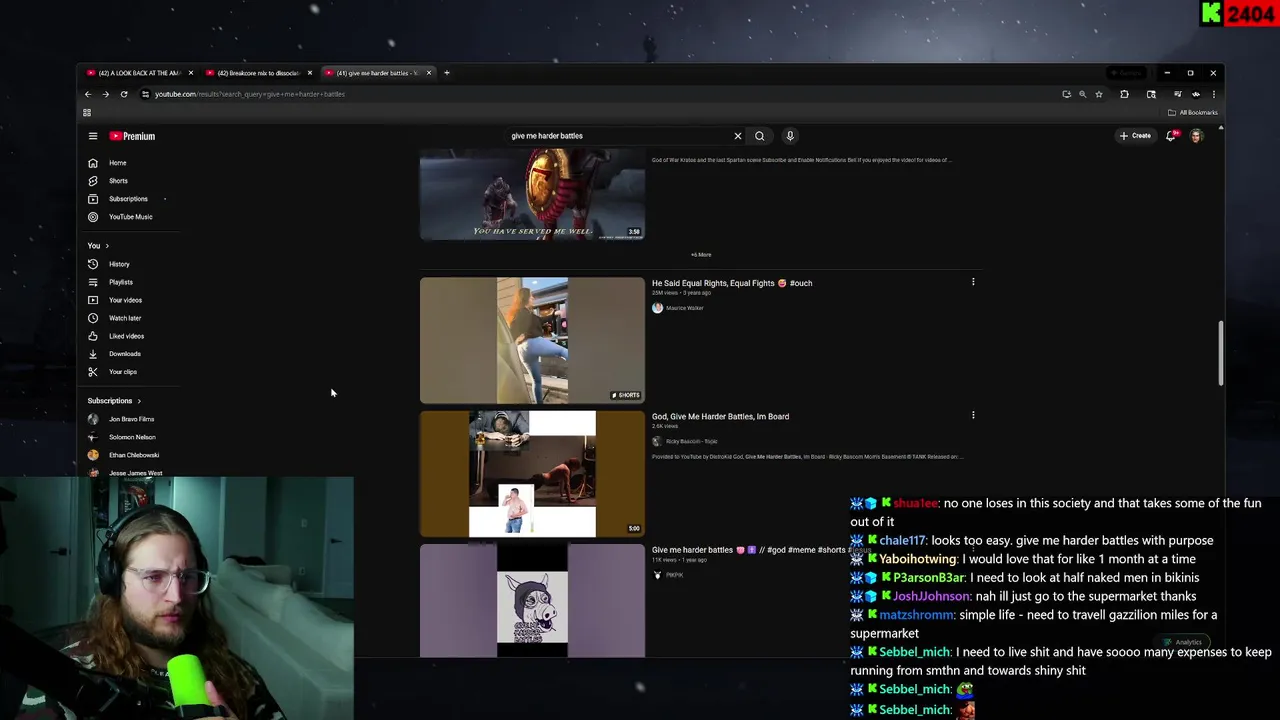Open the media controls icon in toolbar
Viewport: 1280px width, 720px height.
click(x=1178, y=94)
